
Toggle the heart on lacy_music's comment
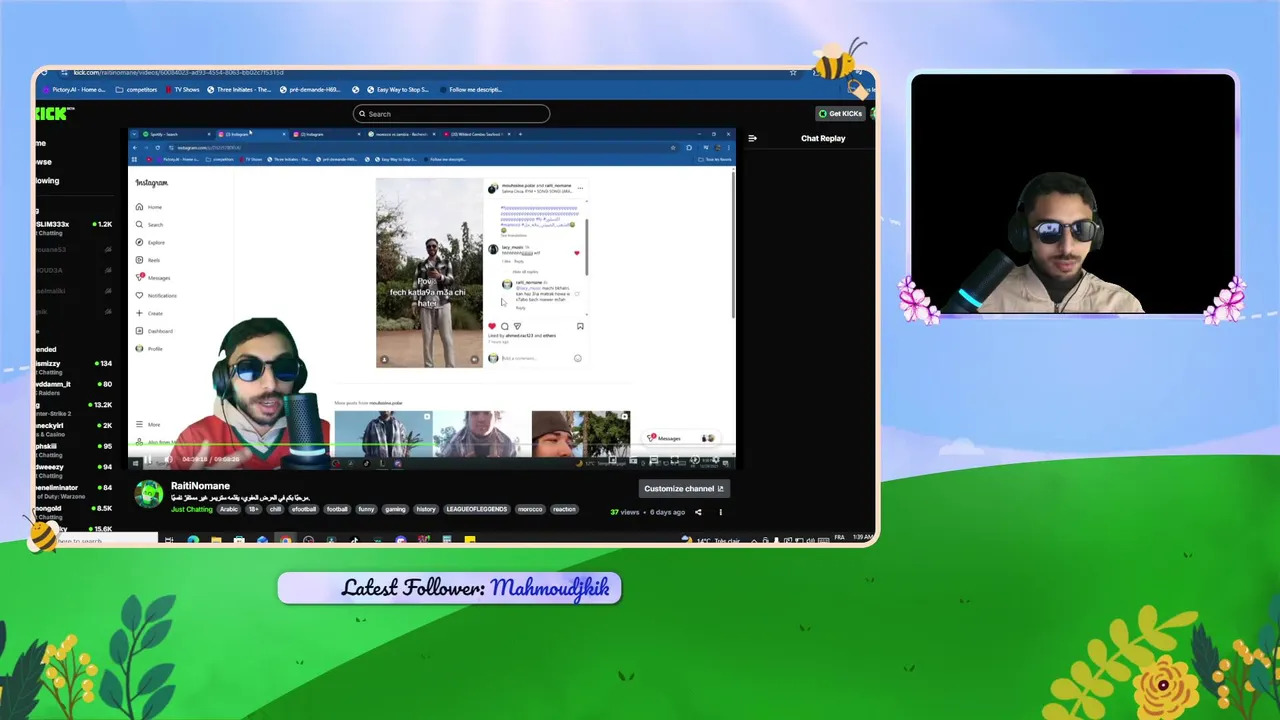point(577,253)
